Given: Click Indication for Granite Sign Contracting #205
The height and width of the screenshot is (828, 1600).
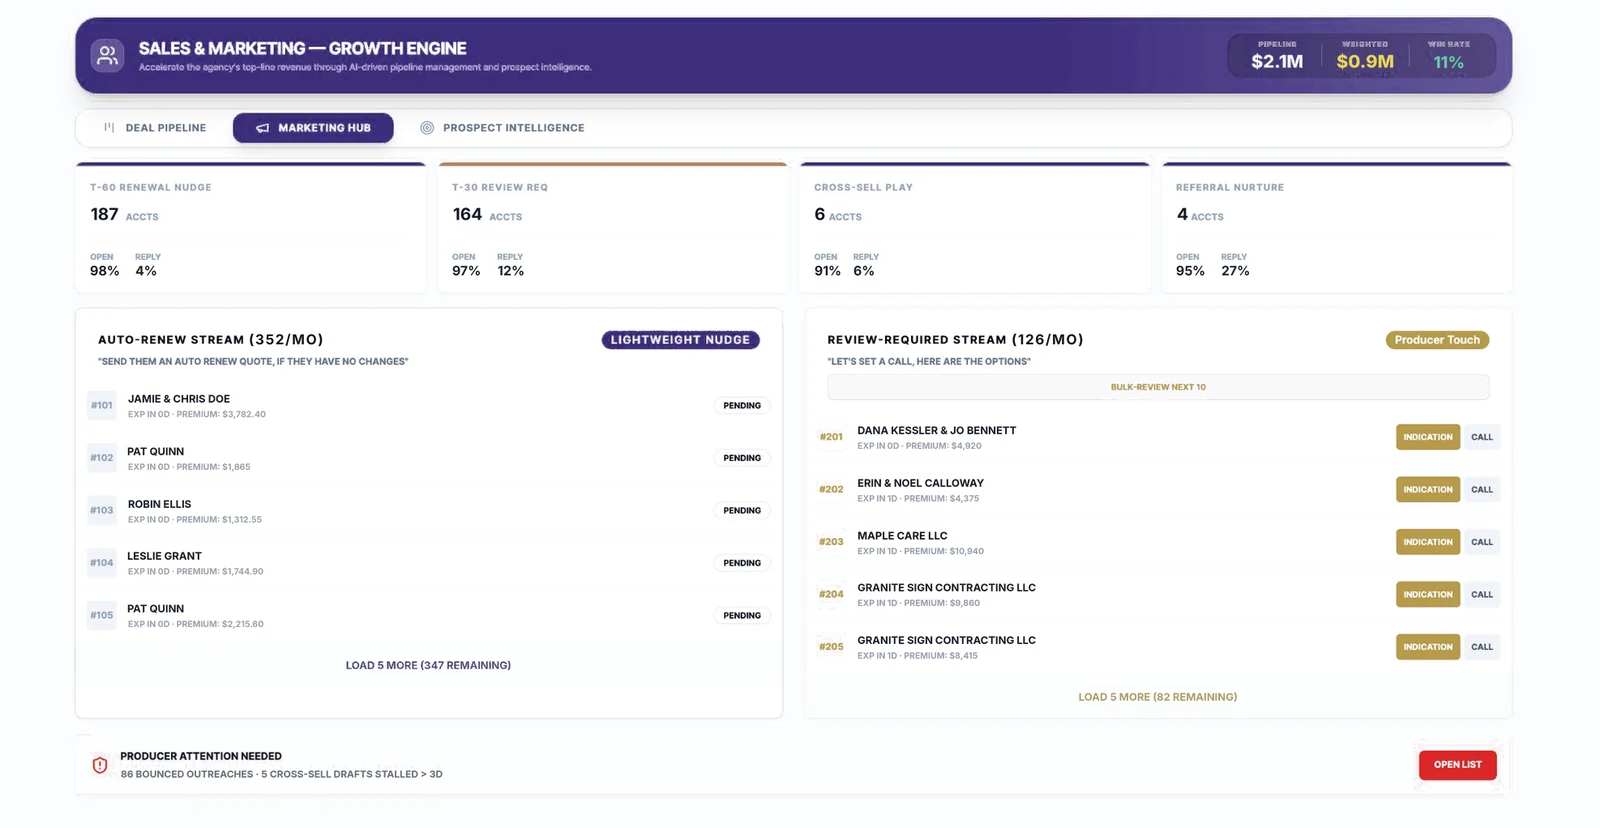Looking at the screenshot, I should pyautogui.click(x=1428, y=647).
